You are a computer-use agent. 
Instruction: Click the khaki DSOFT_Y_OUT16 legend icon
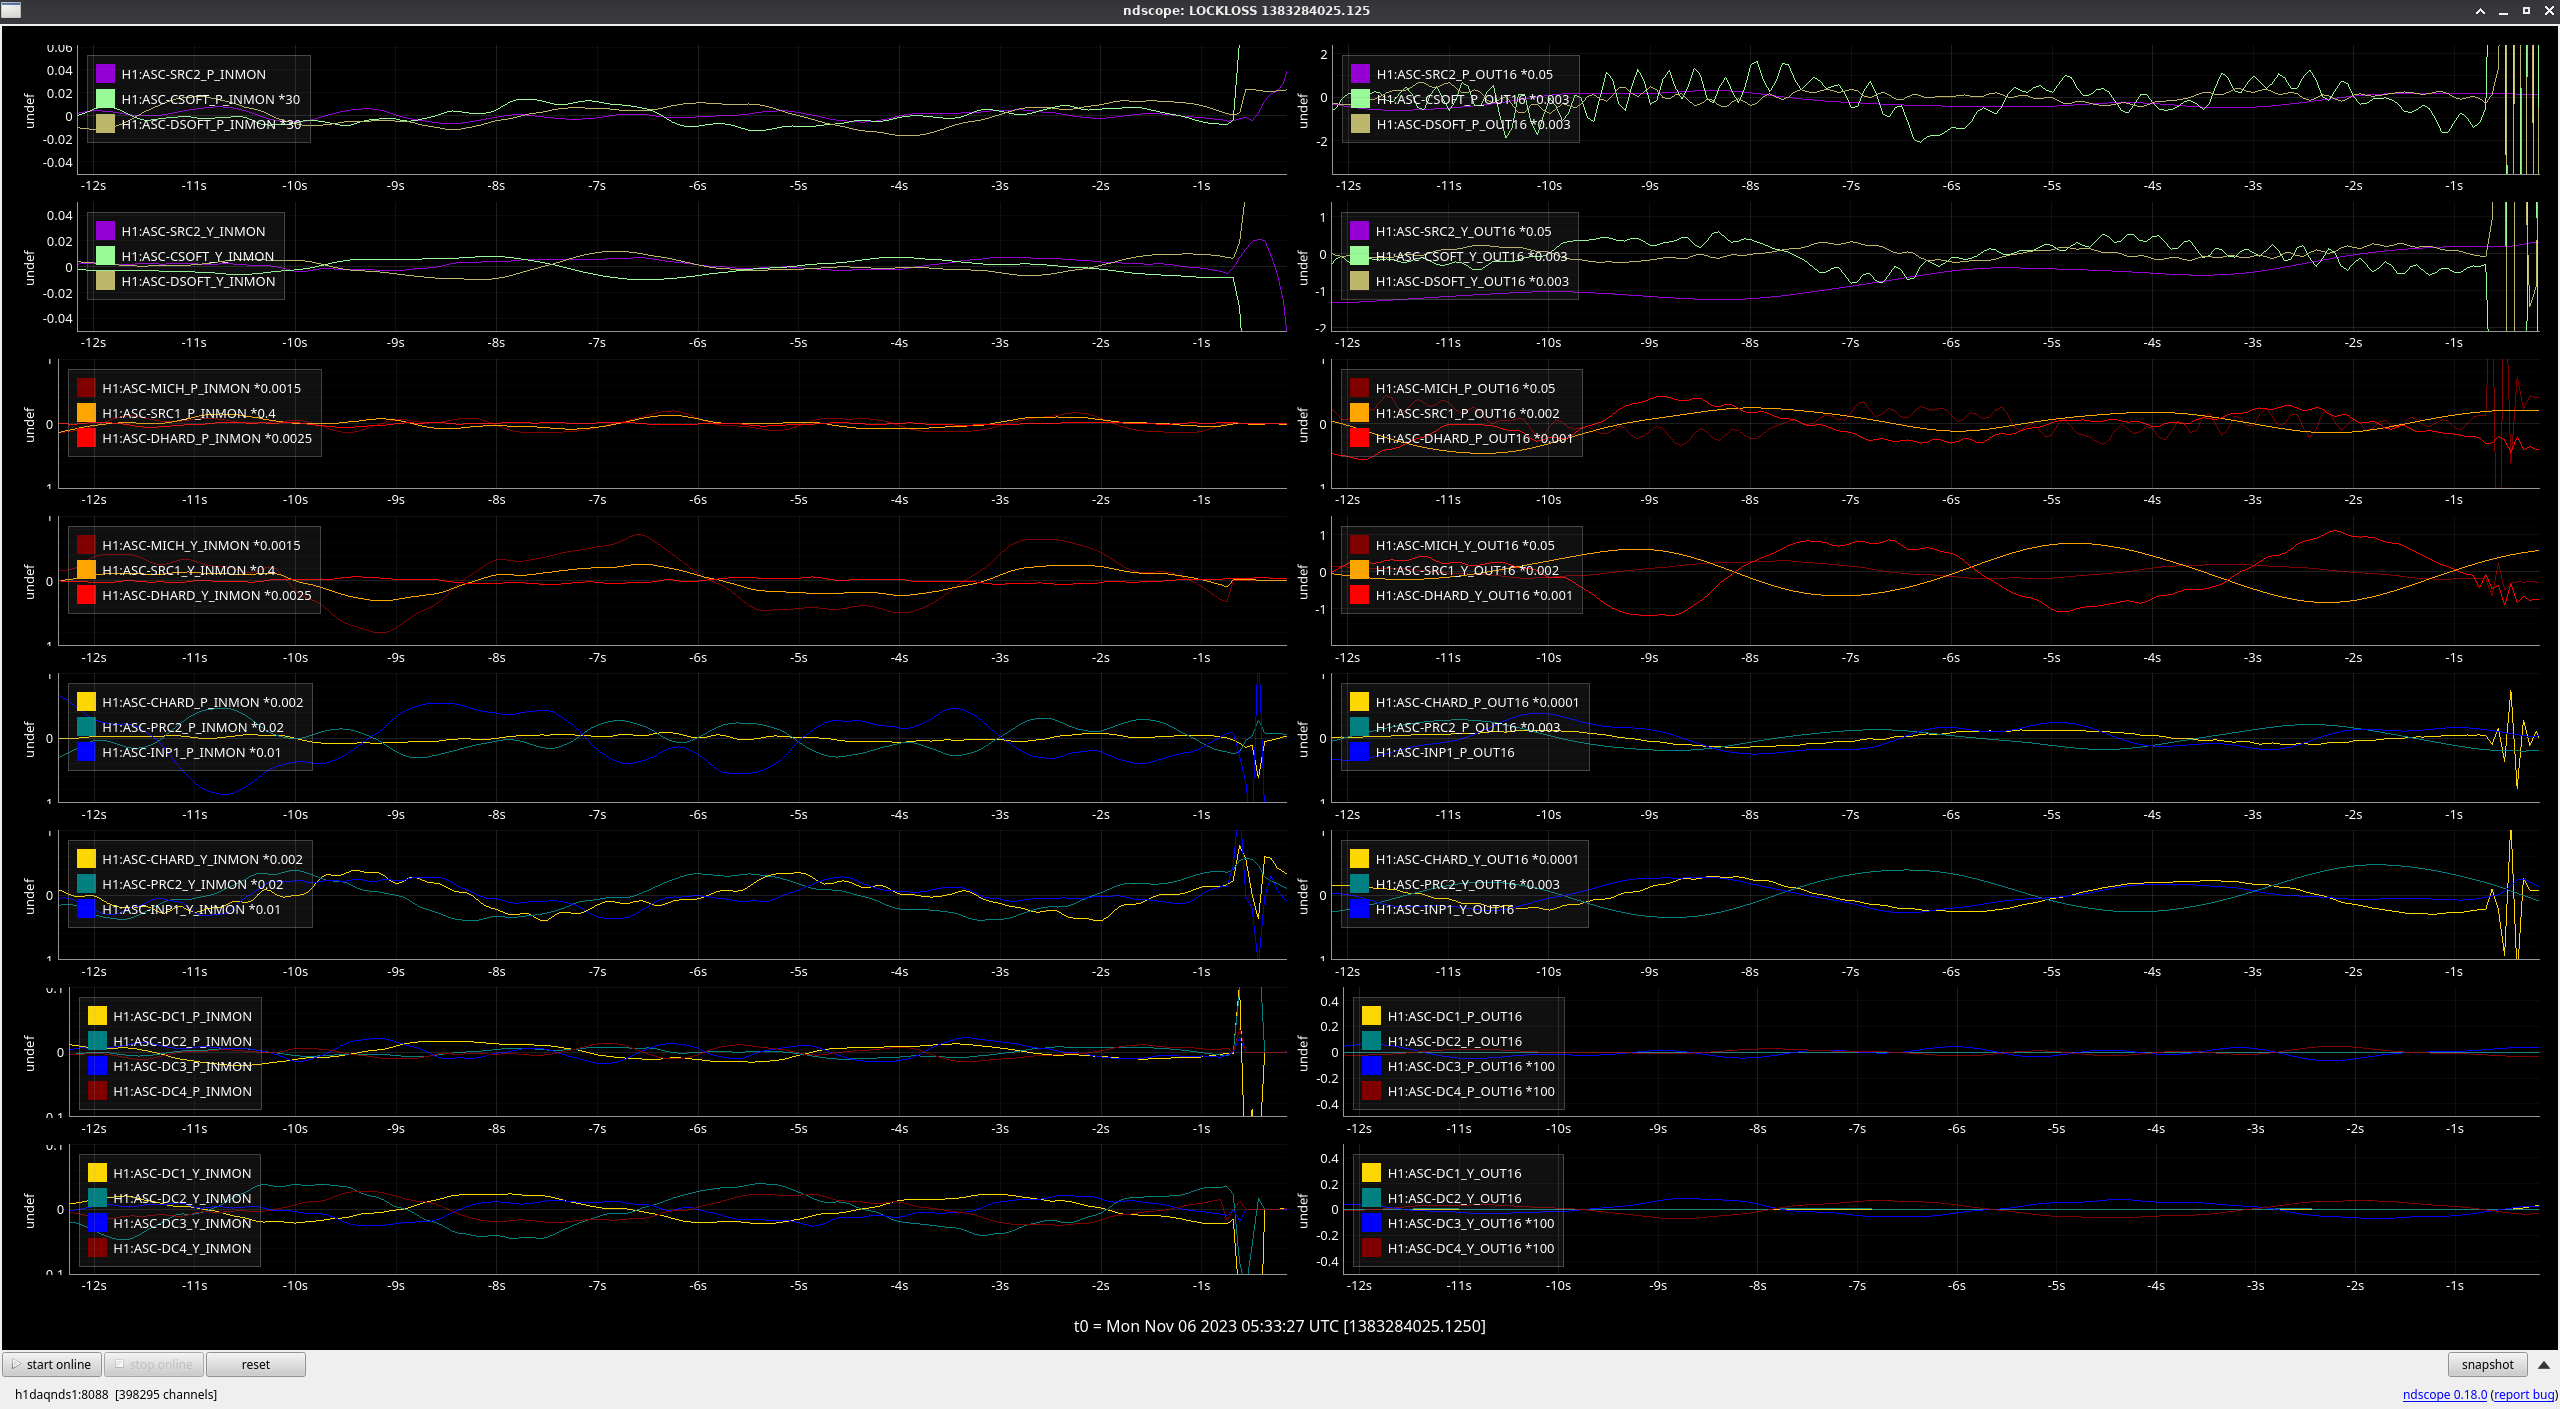pos(1359,281)
